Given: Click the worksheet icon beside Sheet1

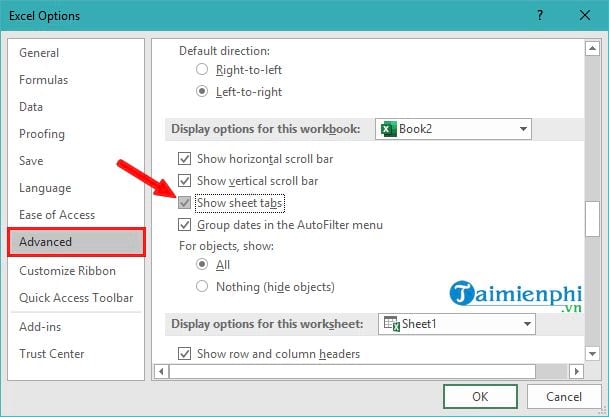Looking at the screenshot, I should coord(391,324).
